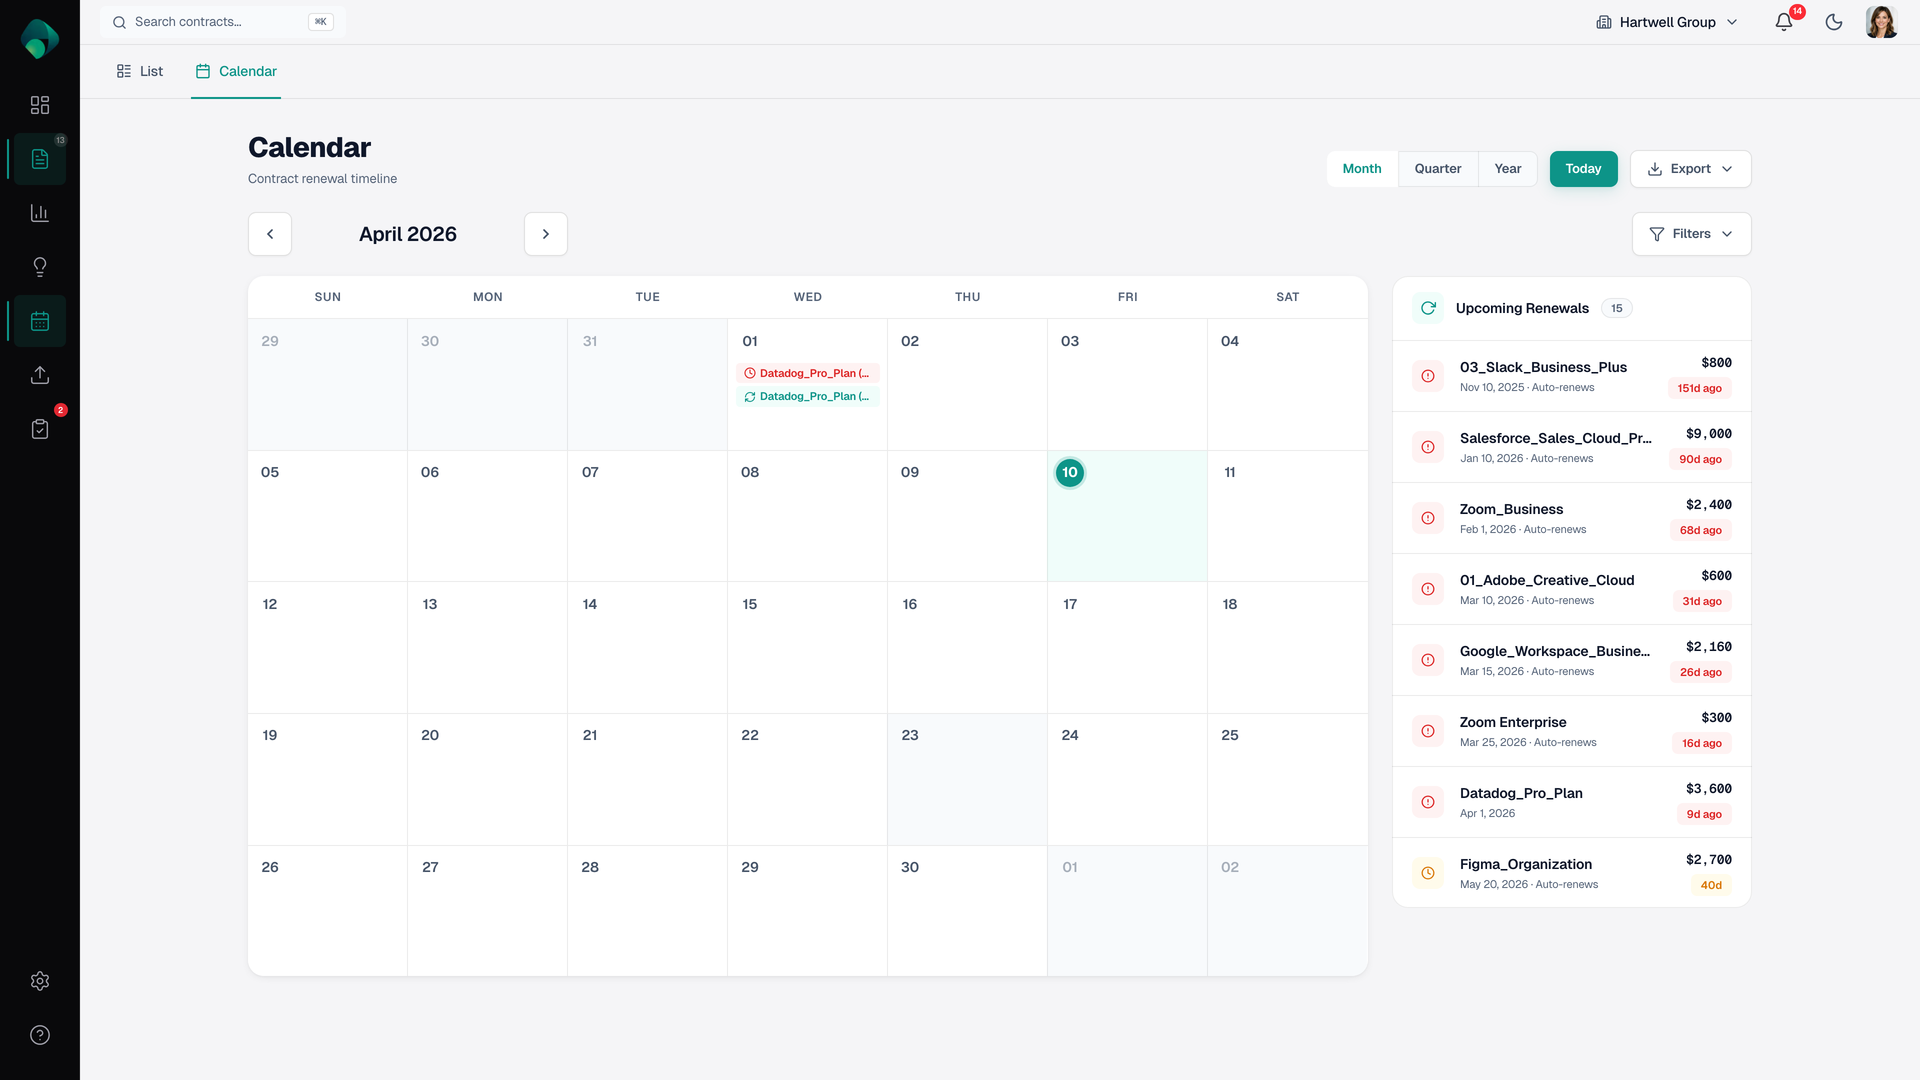Switch calendar view to Quarter
1920x1080 pixels.
point(1437,169)
